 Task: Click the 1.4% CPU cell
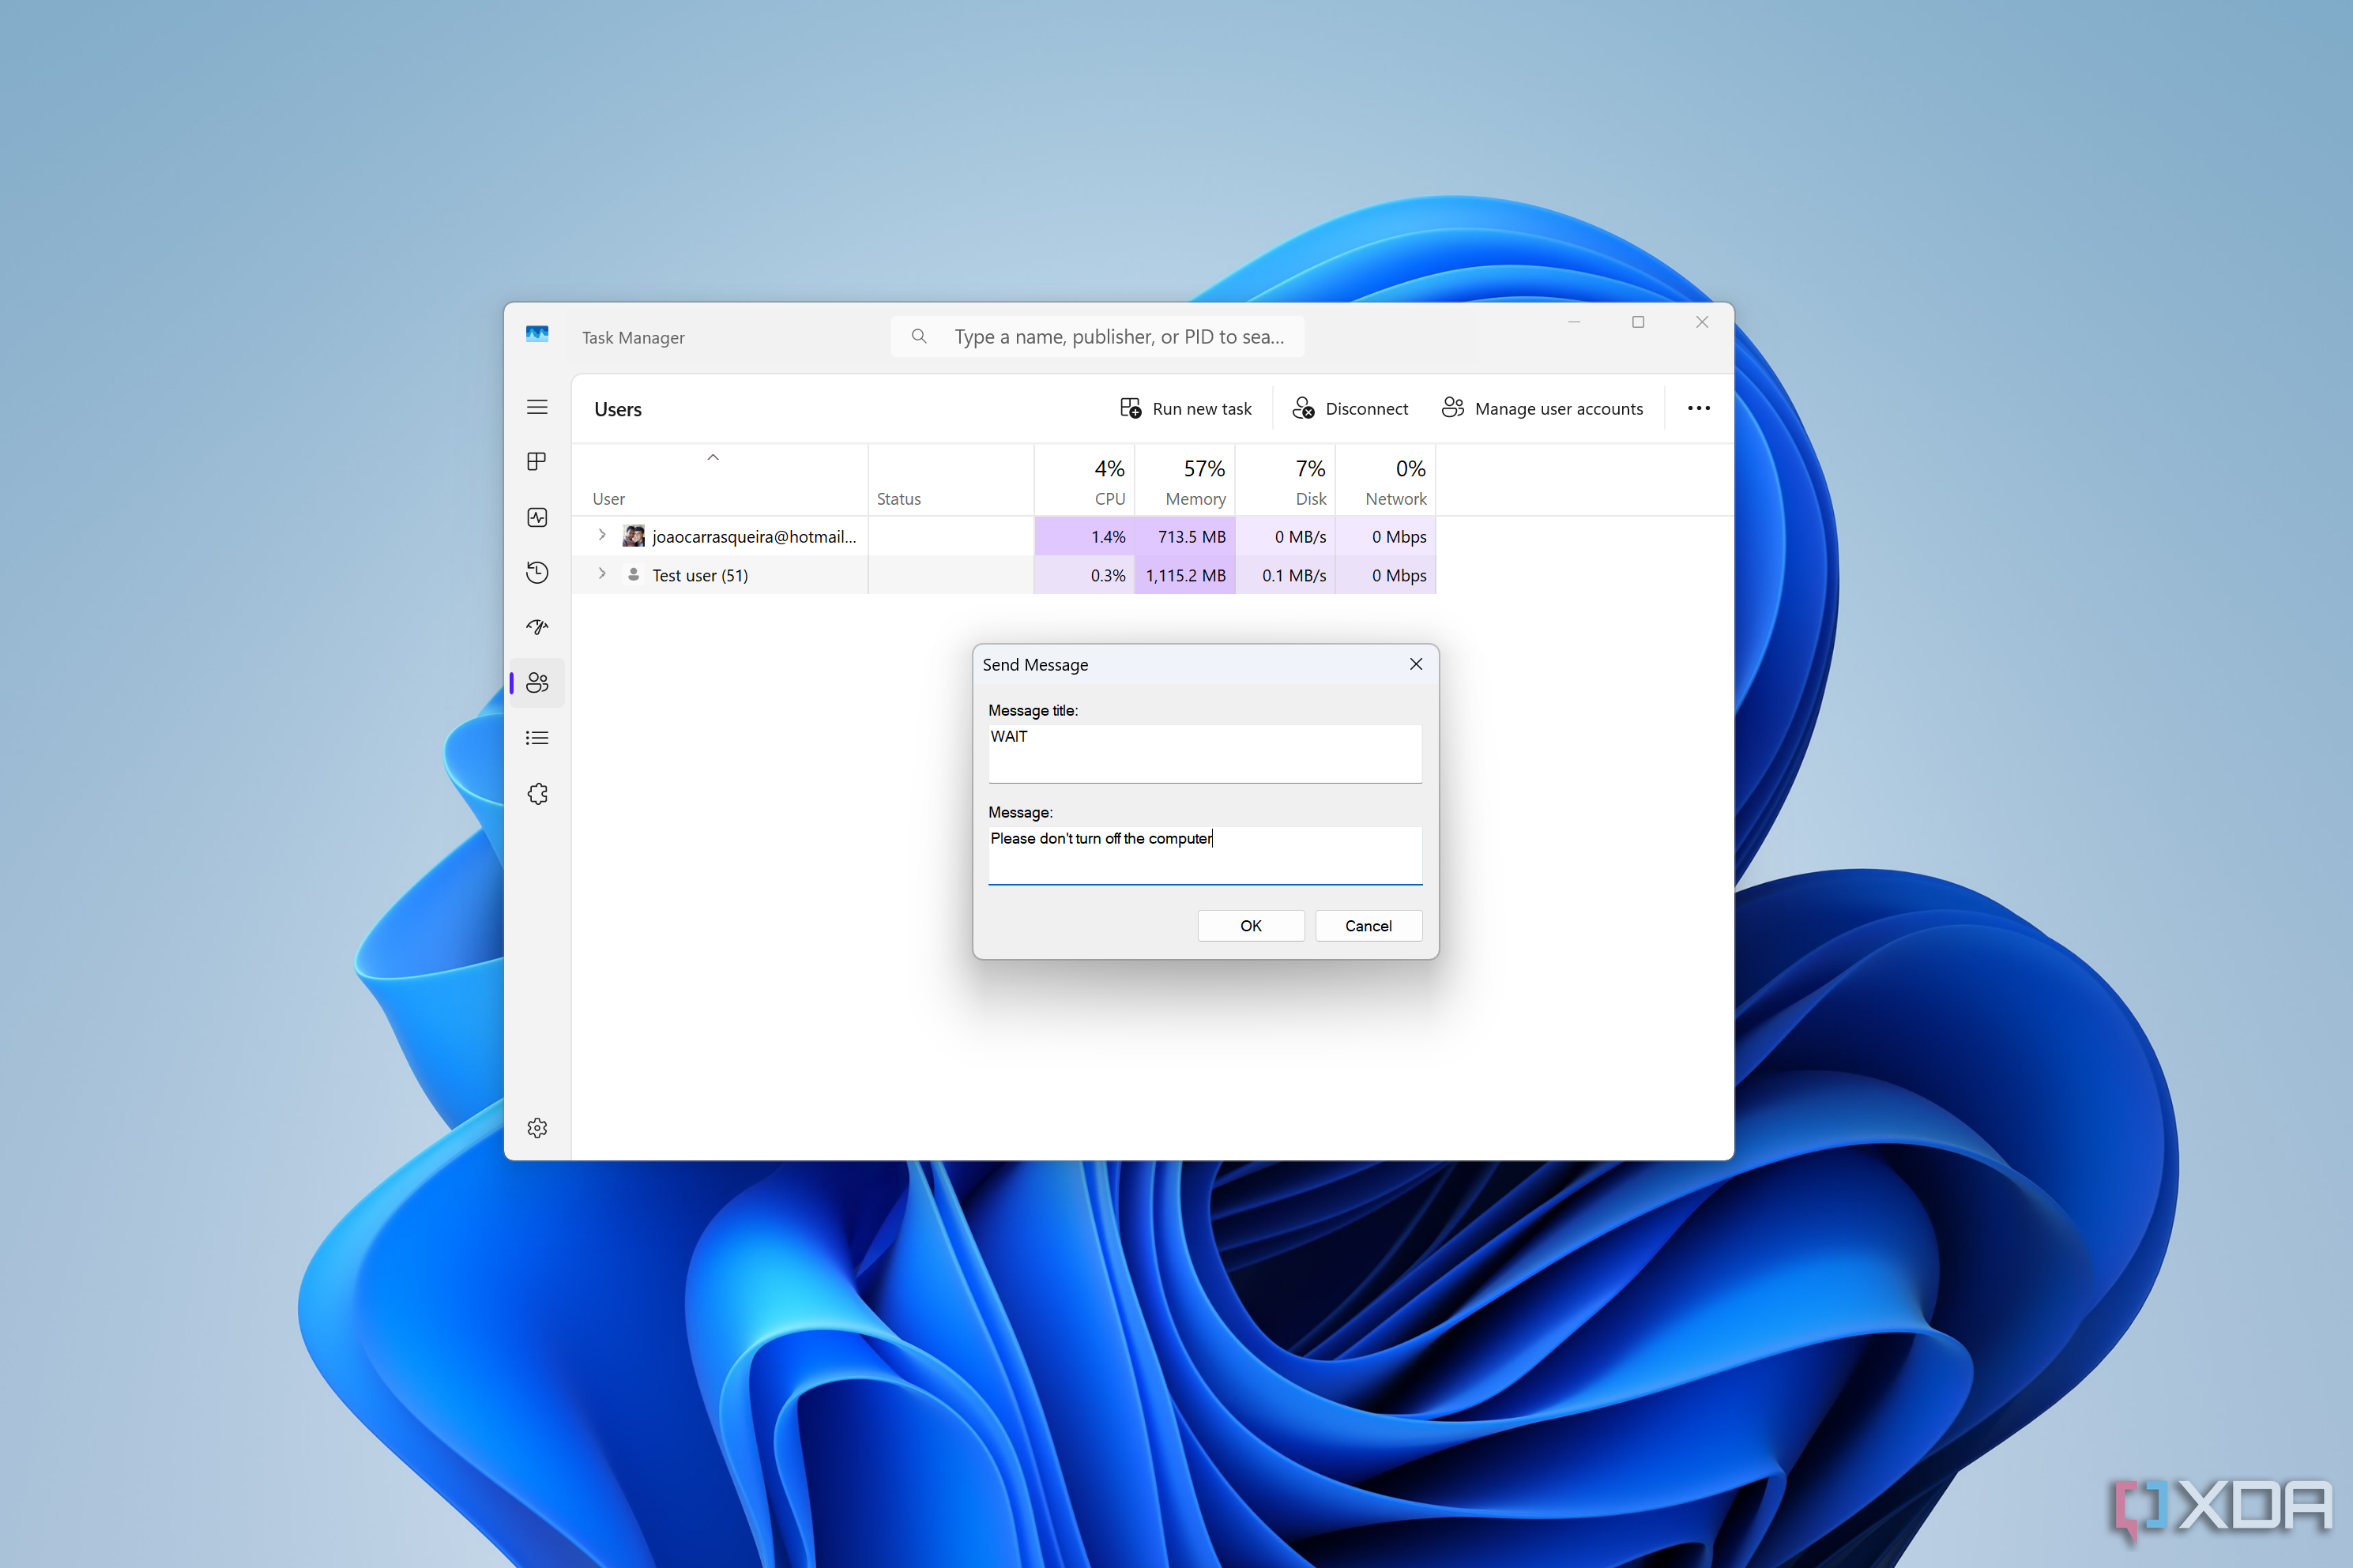pyautogui.click(x=1084, y=537)
